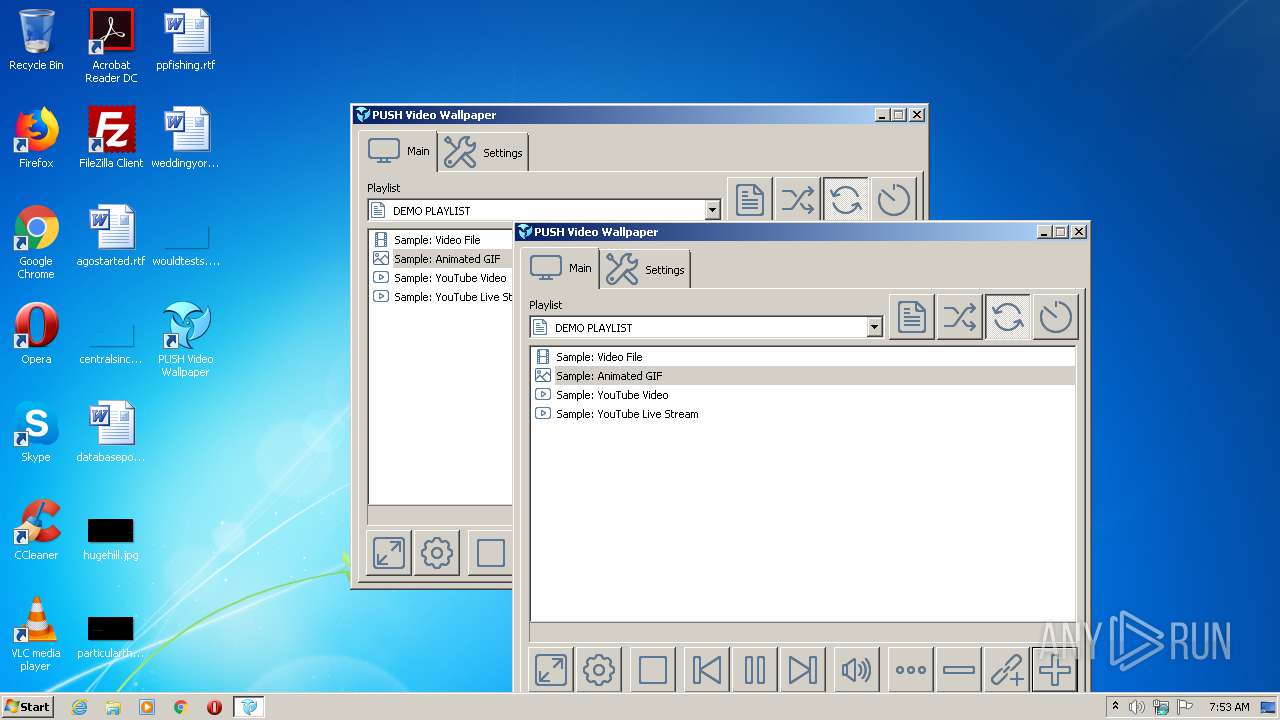Click playlist manager icon in back window
The width and height of the screenshot is (1280, 720).
coord(750,201)
